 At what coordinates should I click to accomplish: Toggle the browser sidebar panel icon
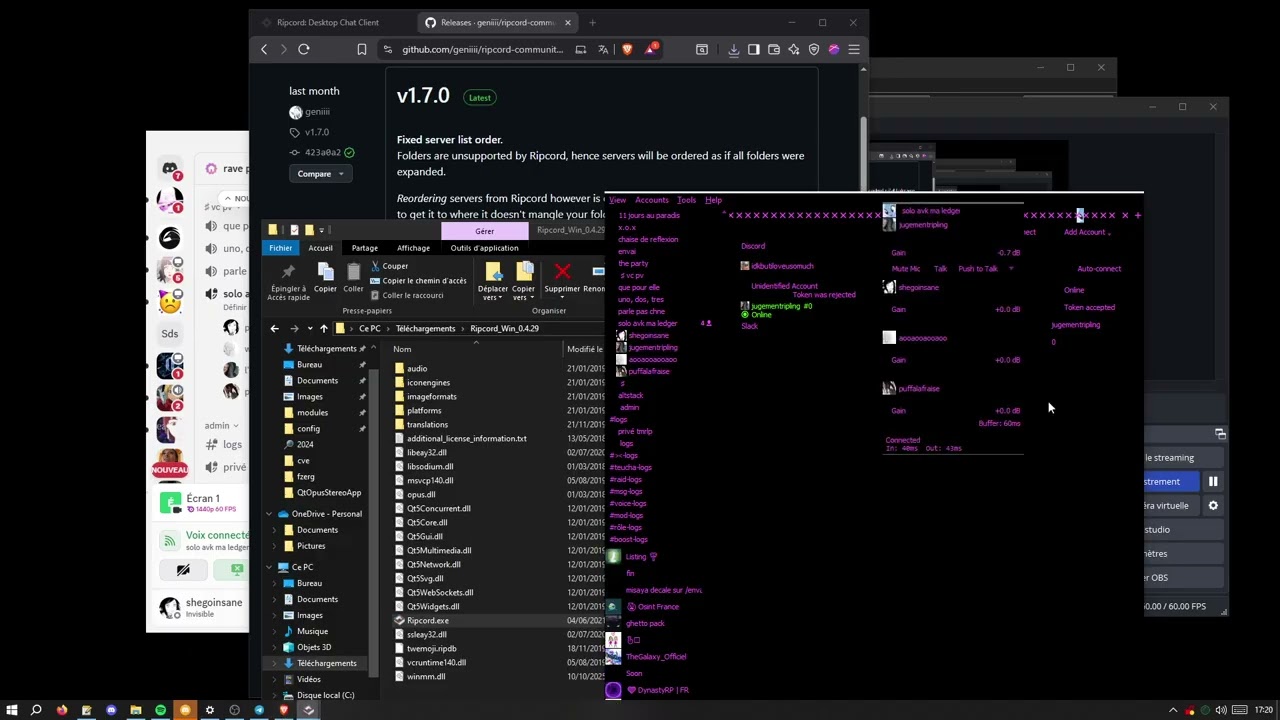pos(753,49)
